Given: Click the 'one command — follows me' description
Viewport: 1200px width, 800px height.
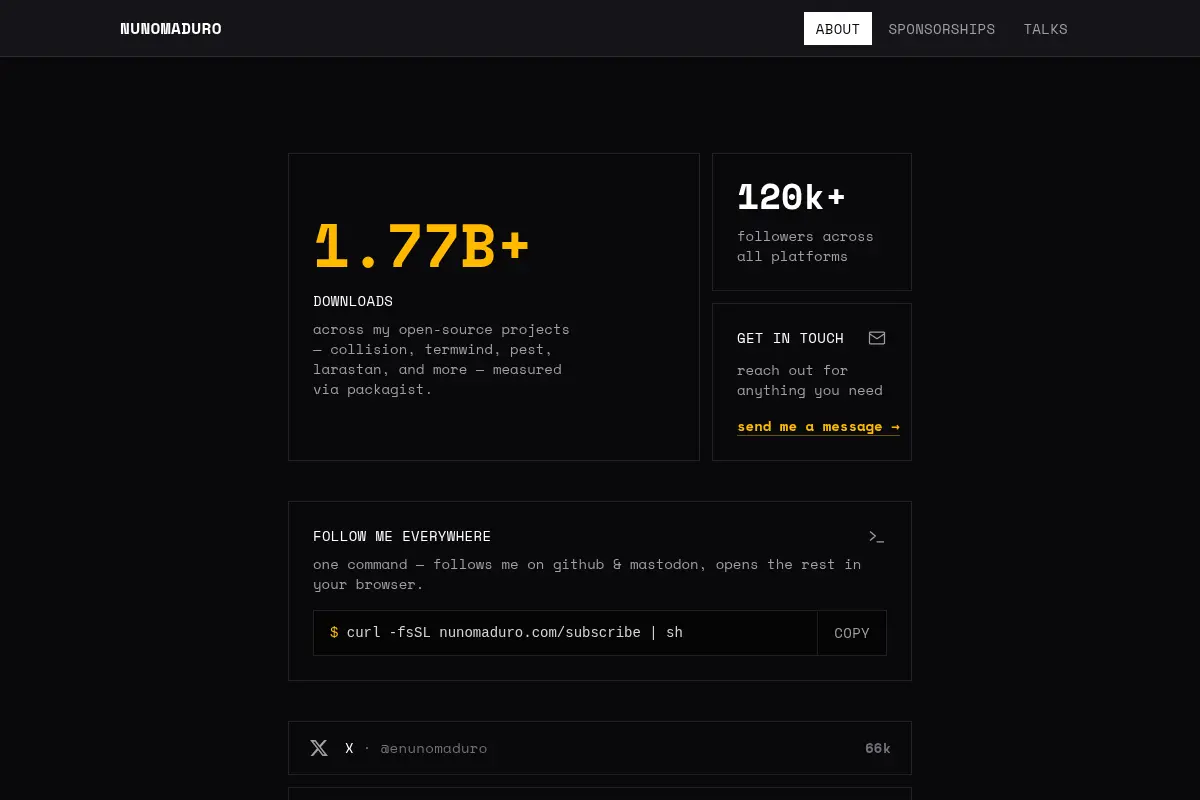Looking at the screenshot, I should [x=587, y=574].
